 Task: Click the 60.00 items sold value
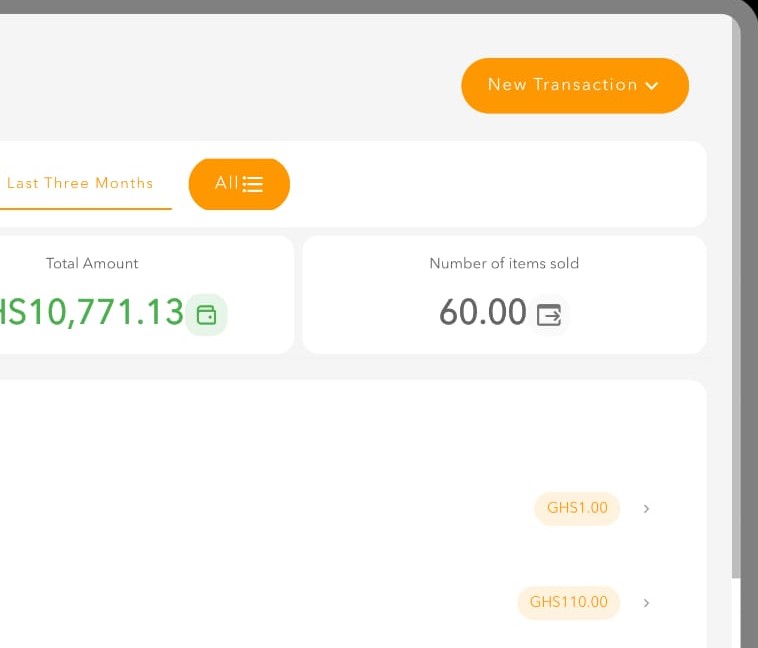(482, 313)
